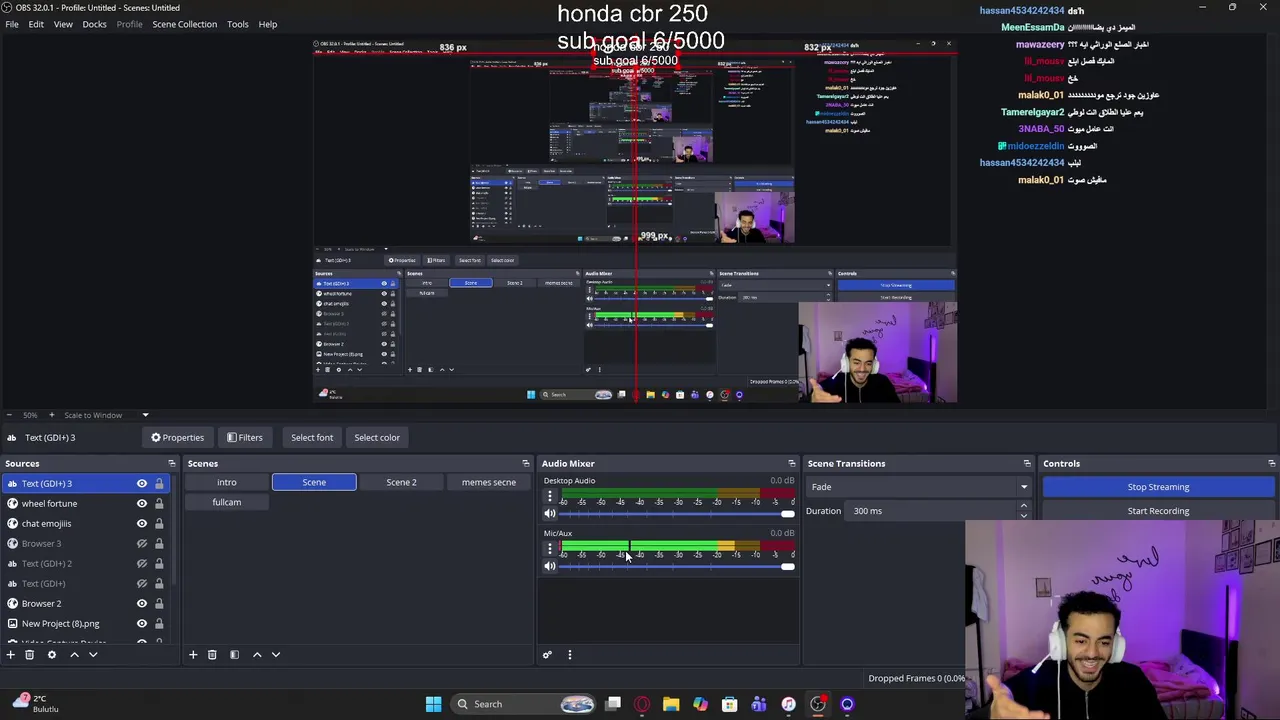
Task: Move selected scene up
Action: pos(257,655)
